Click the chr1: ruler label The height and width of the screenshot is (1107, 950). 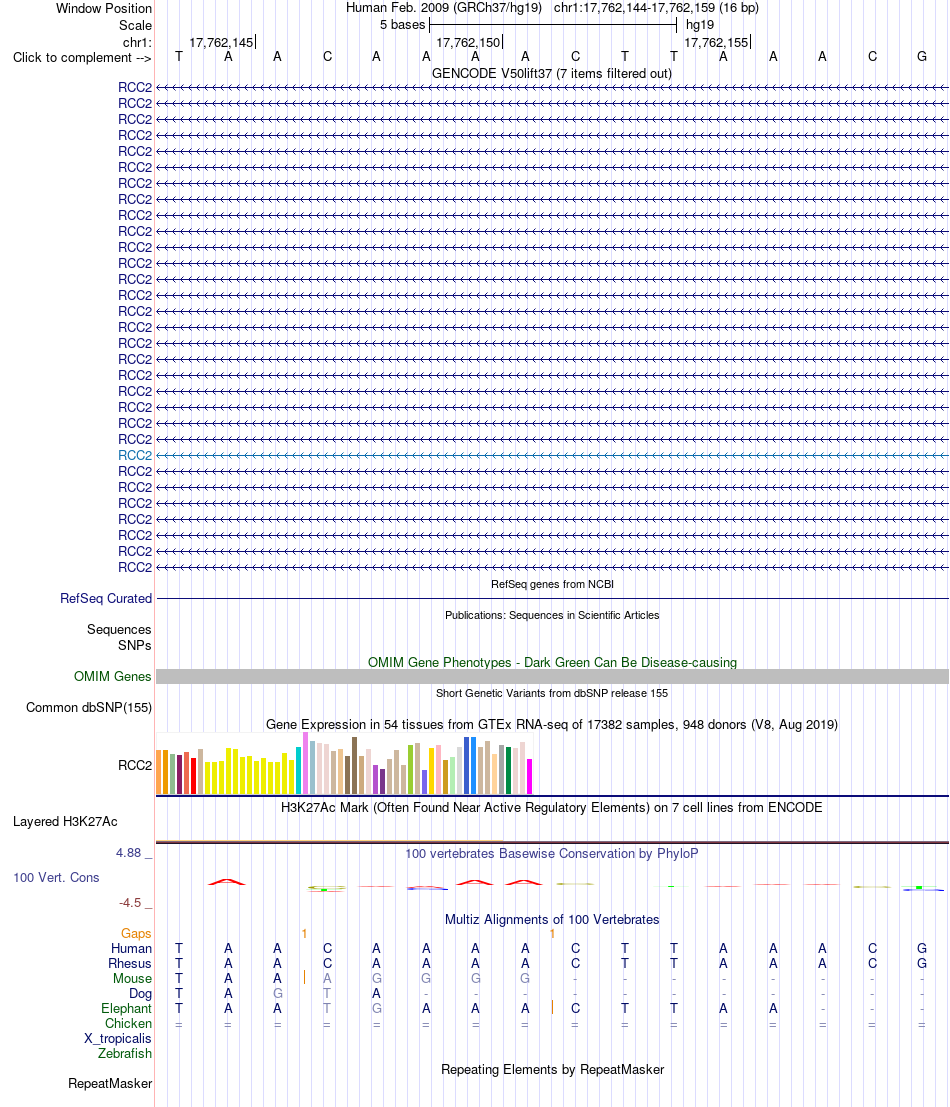click(x=137, y=42)
